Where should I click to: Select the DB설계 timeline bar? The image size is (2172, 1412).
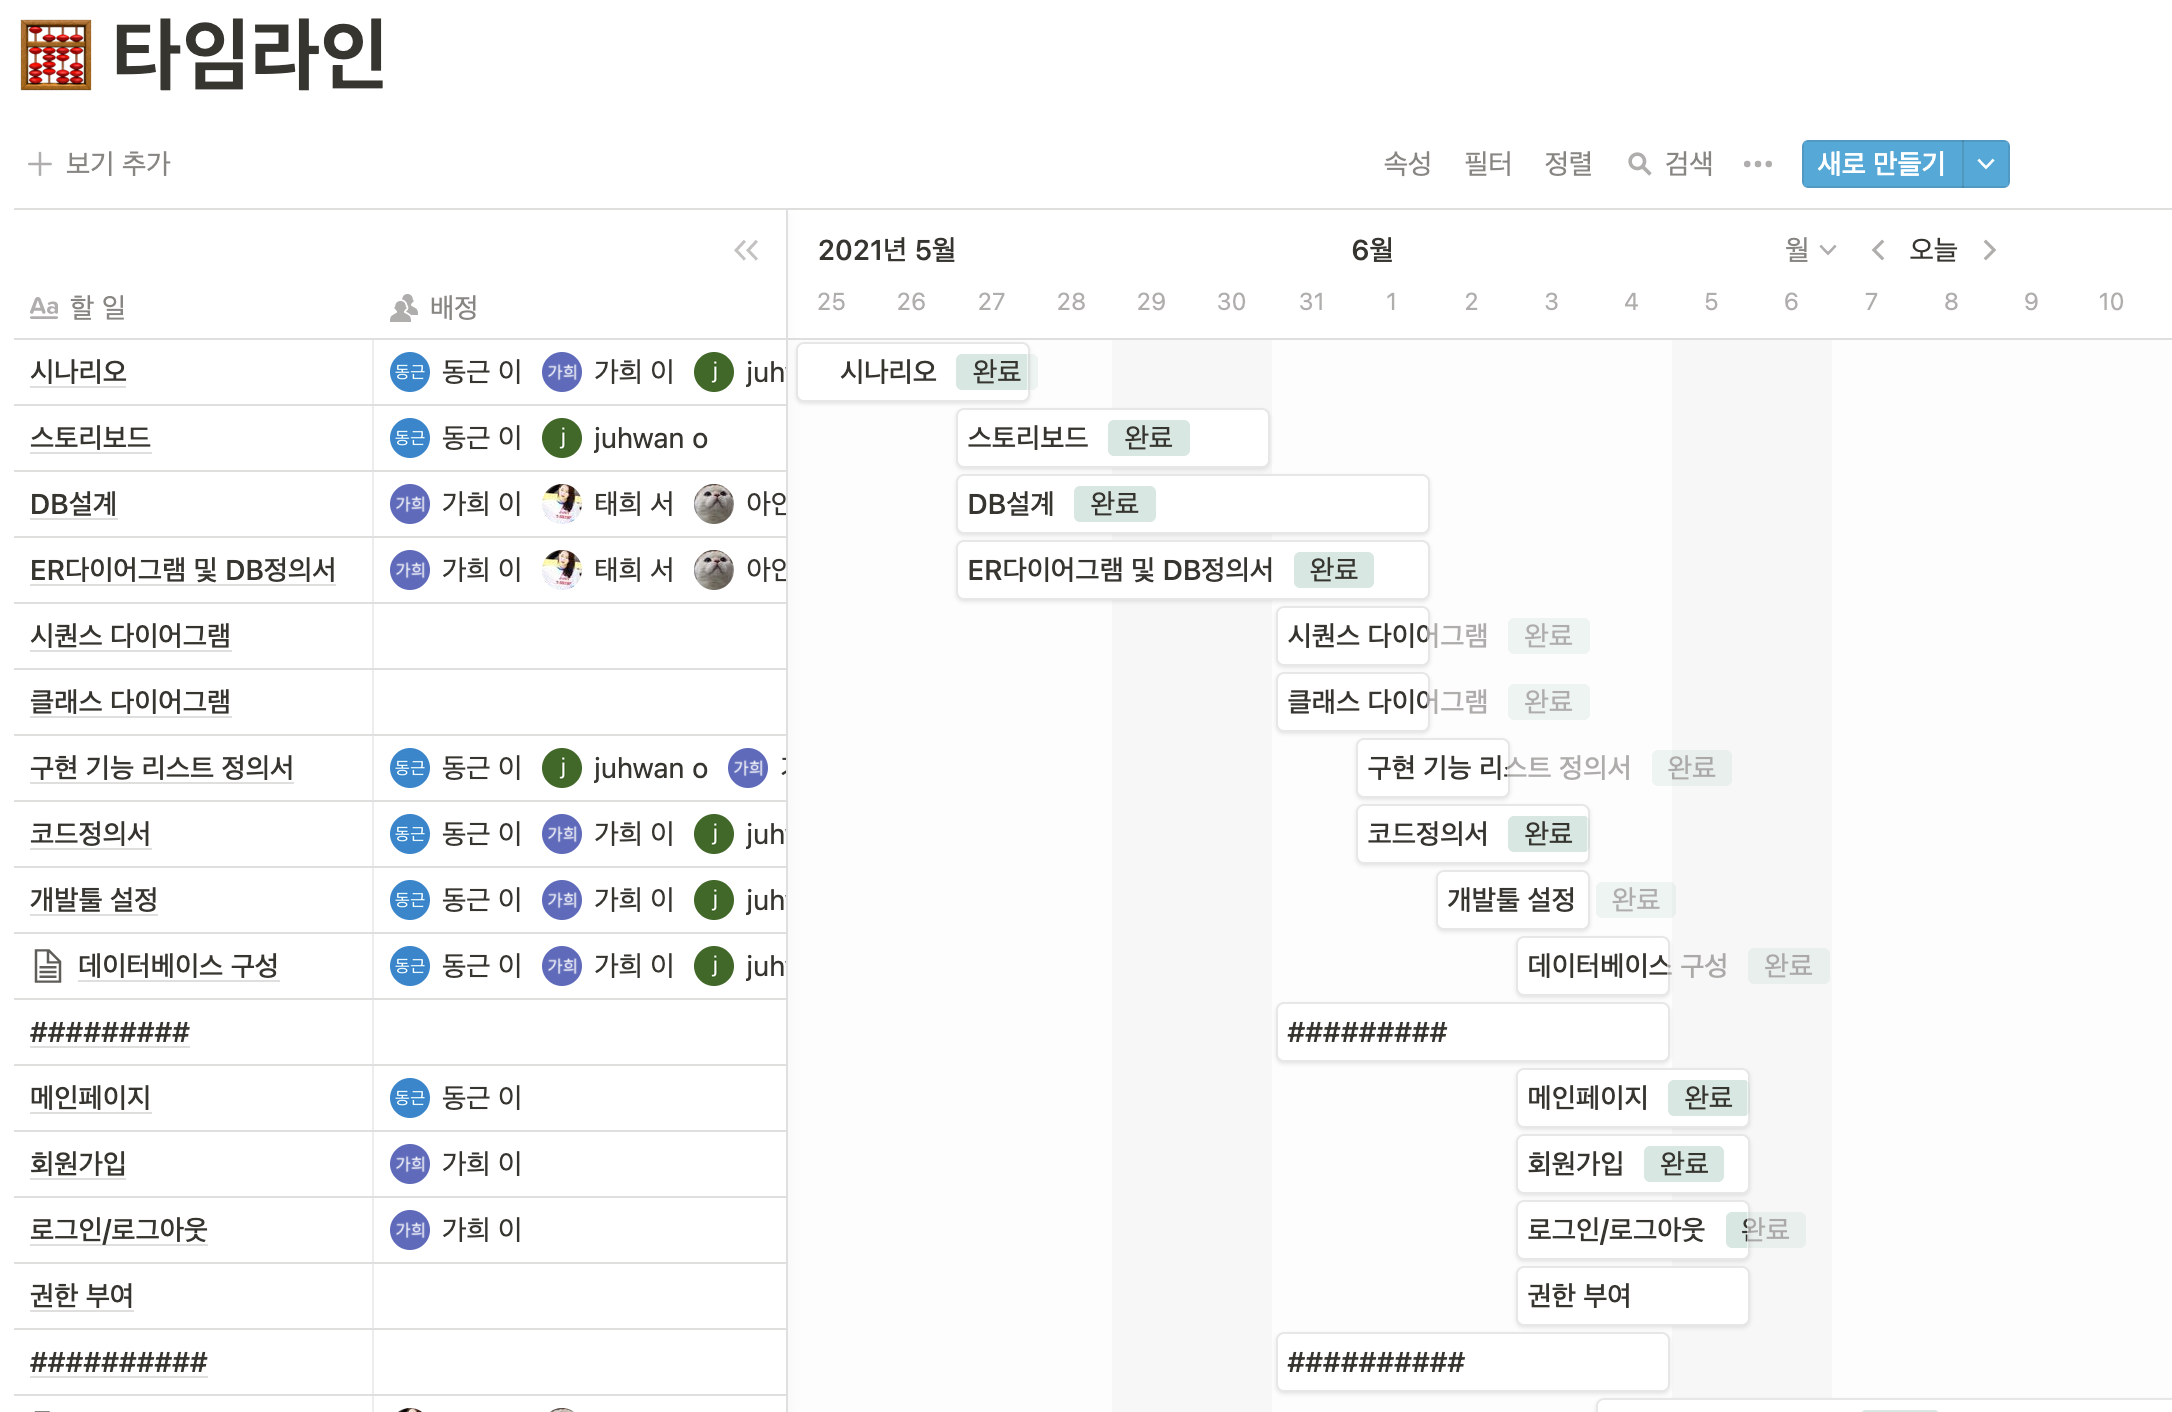(1192, 504)
